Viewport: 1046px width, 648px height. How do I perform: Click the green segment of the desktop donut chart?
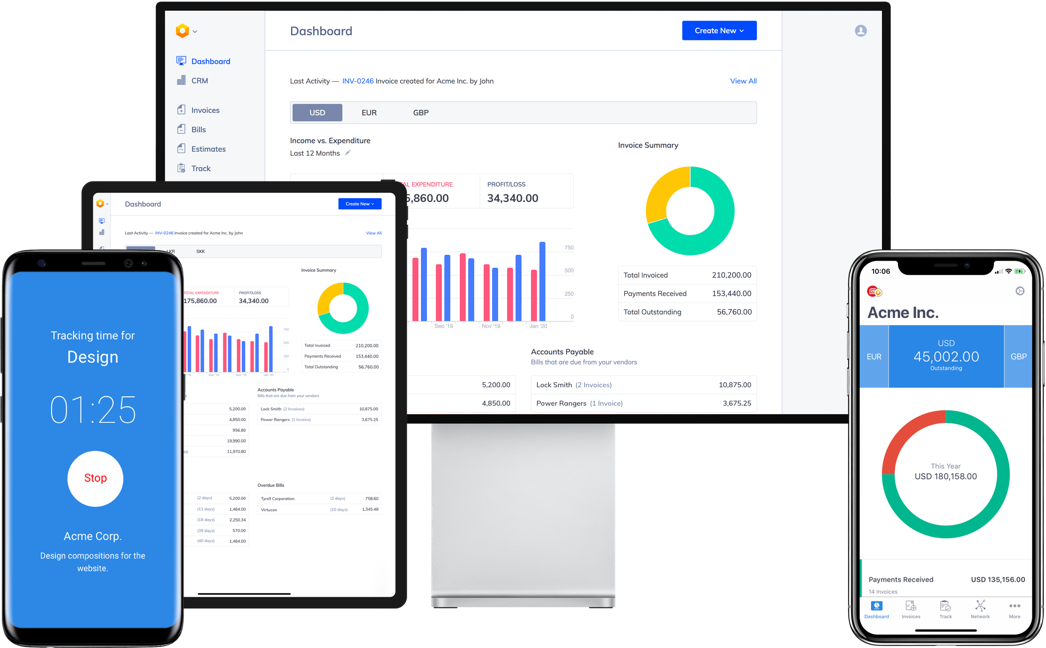pos(712,235)
